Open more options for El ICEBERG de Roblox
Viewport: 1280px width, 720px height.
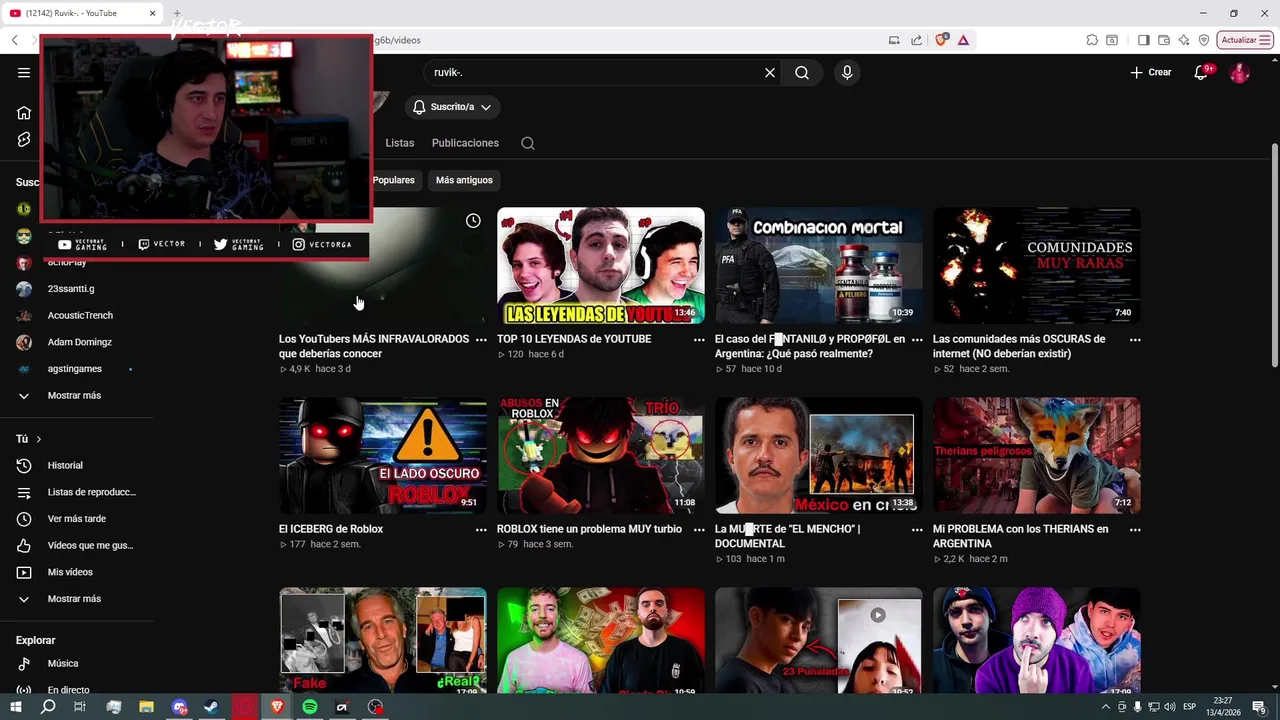(481, 530)
